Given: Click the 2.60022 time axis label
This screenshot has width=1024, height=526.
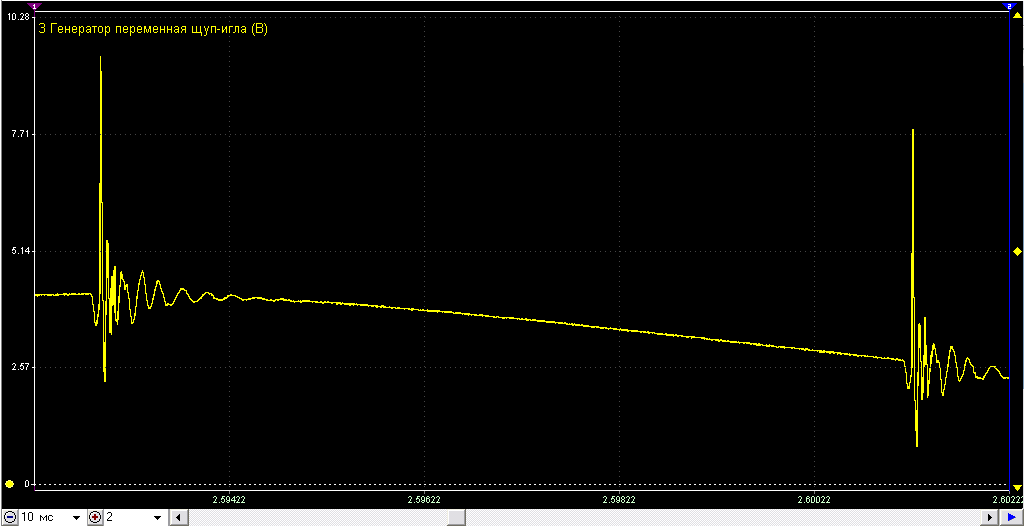Looking at the screenshot, I should click(814, 499).
